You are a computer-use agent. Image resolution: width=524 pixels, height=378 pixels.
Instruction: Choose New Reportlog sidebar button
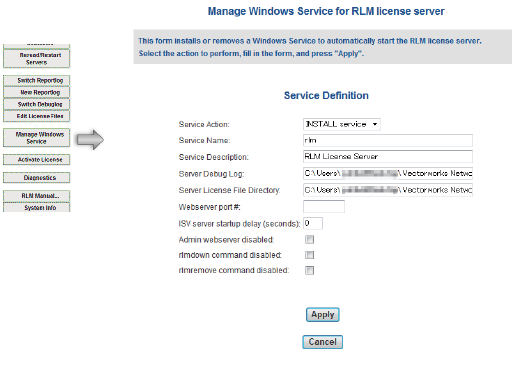pyautogui.click(x=36, y=92)
